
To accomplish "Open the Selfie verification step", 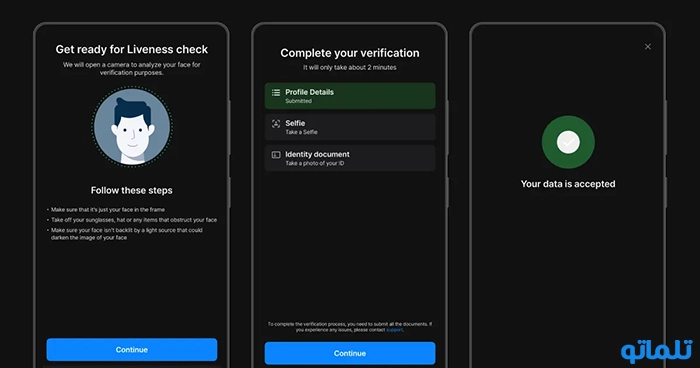I will 350,127.
